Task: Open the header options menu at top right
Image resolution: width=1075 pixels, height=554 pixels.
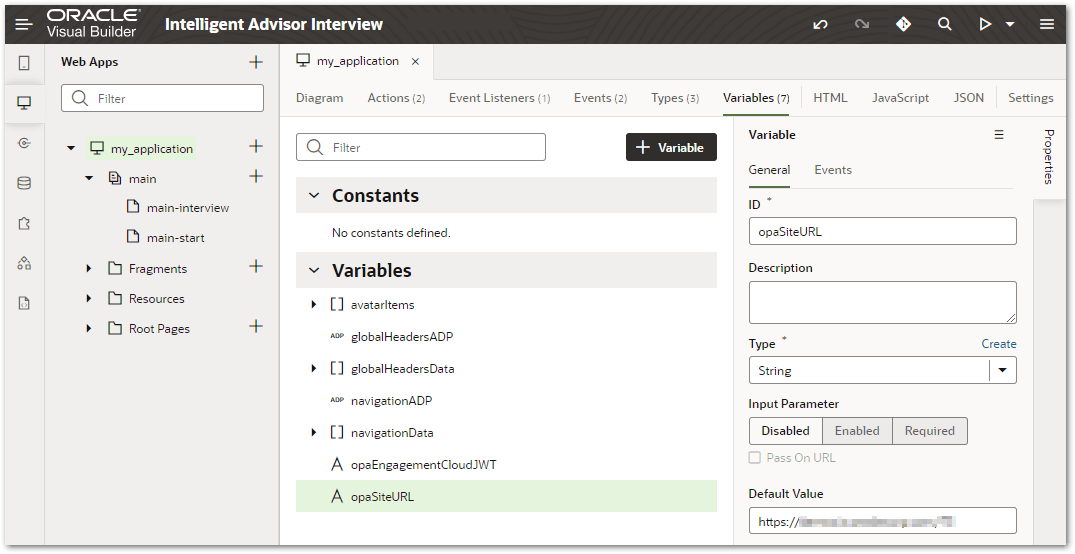Action: [x=1046, y=25]
